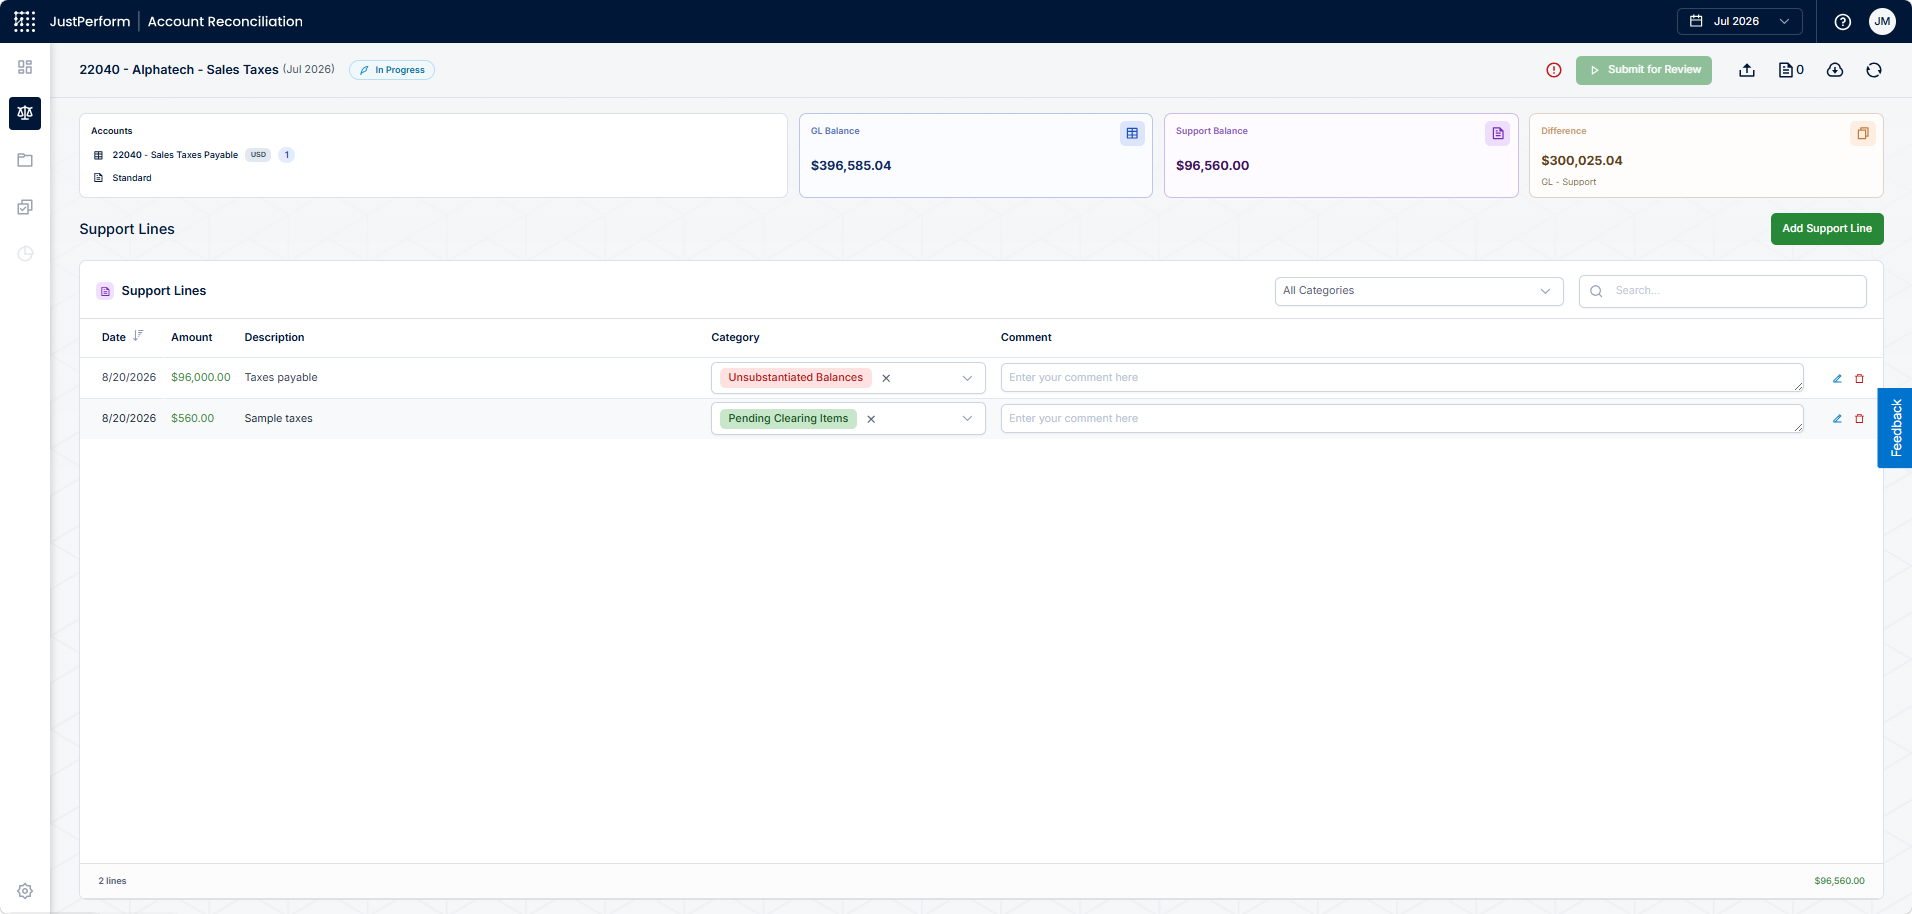Open the documents counter icon

point(1790,70)
